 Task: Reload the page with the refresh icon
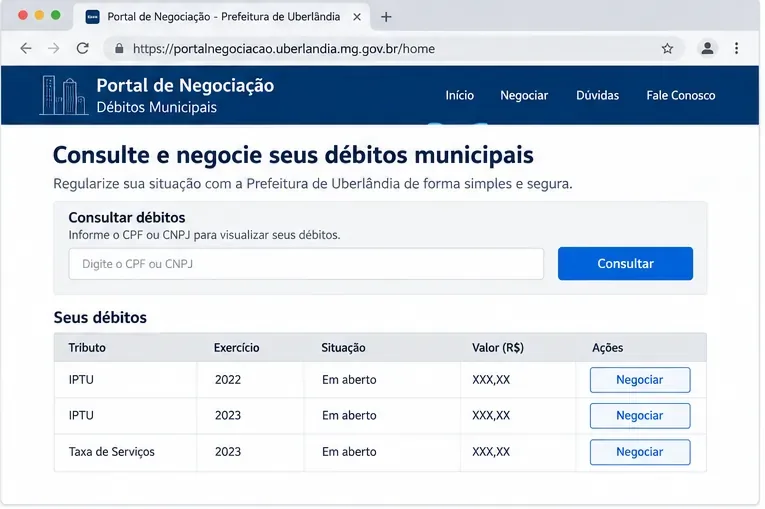82,48
